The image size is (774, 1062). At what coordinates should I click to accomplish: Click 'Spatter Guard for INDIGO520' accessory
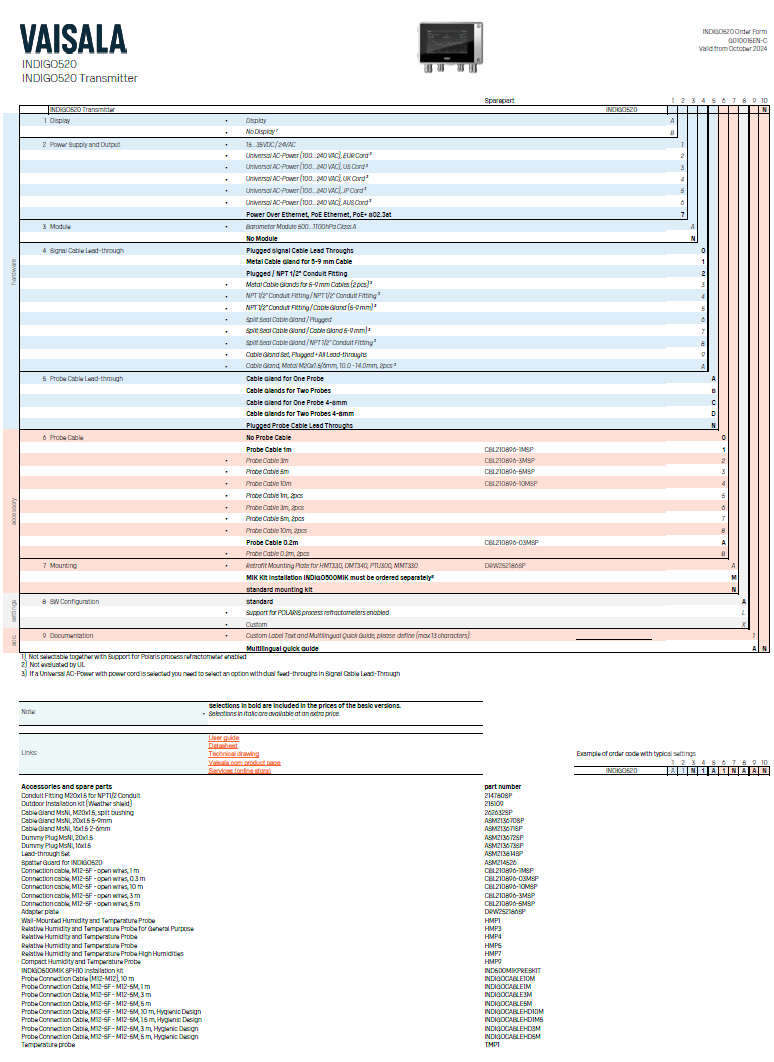coord(62,863)
